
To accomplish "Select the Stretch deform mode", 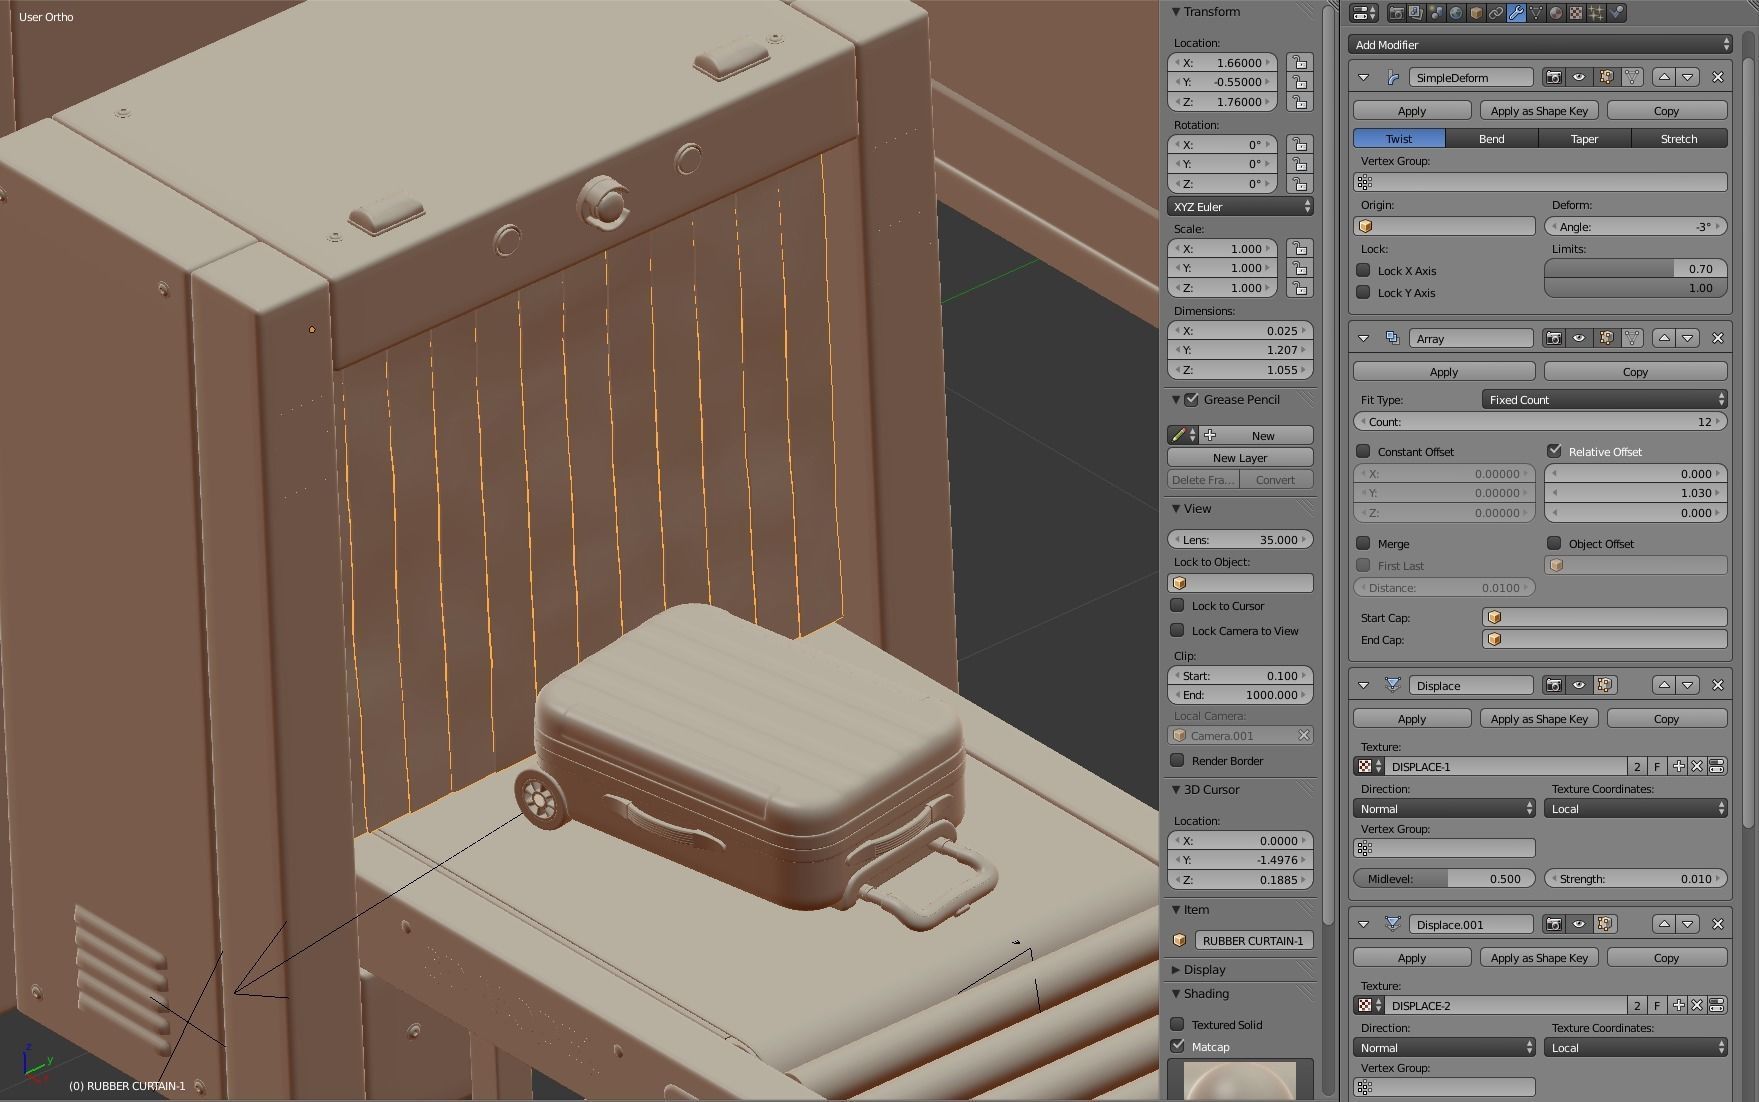I will click(1679, 138).
